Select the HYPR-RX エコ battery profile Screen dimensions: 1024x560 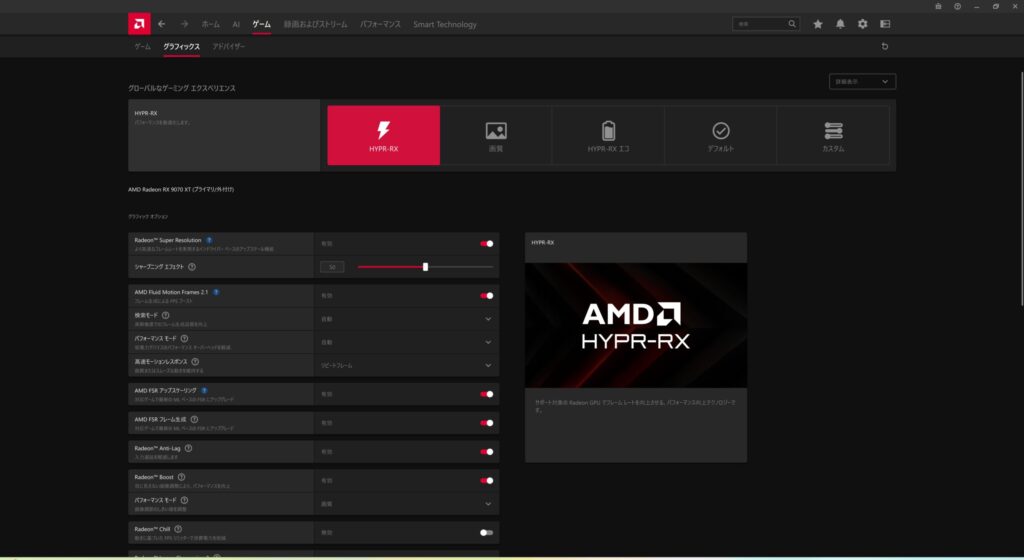[608, 135]
